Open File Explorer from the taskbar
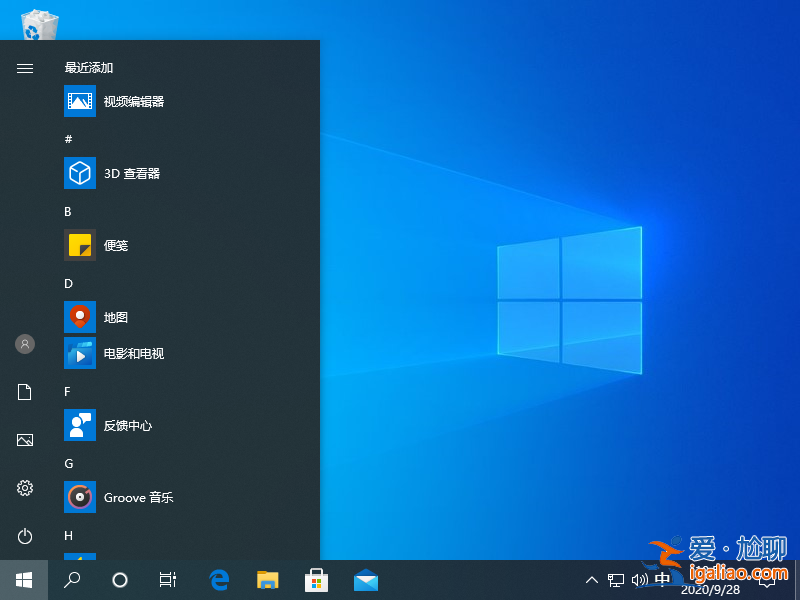Viewport: 800px width, 600px height. click(267, 579)
